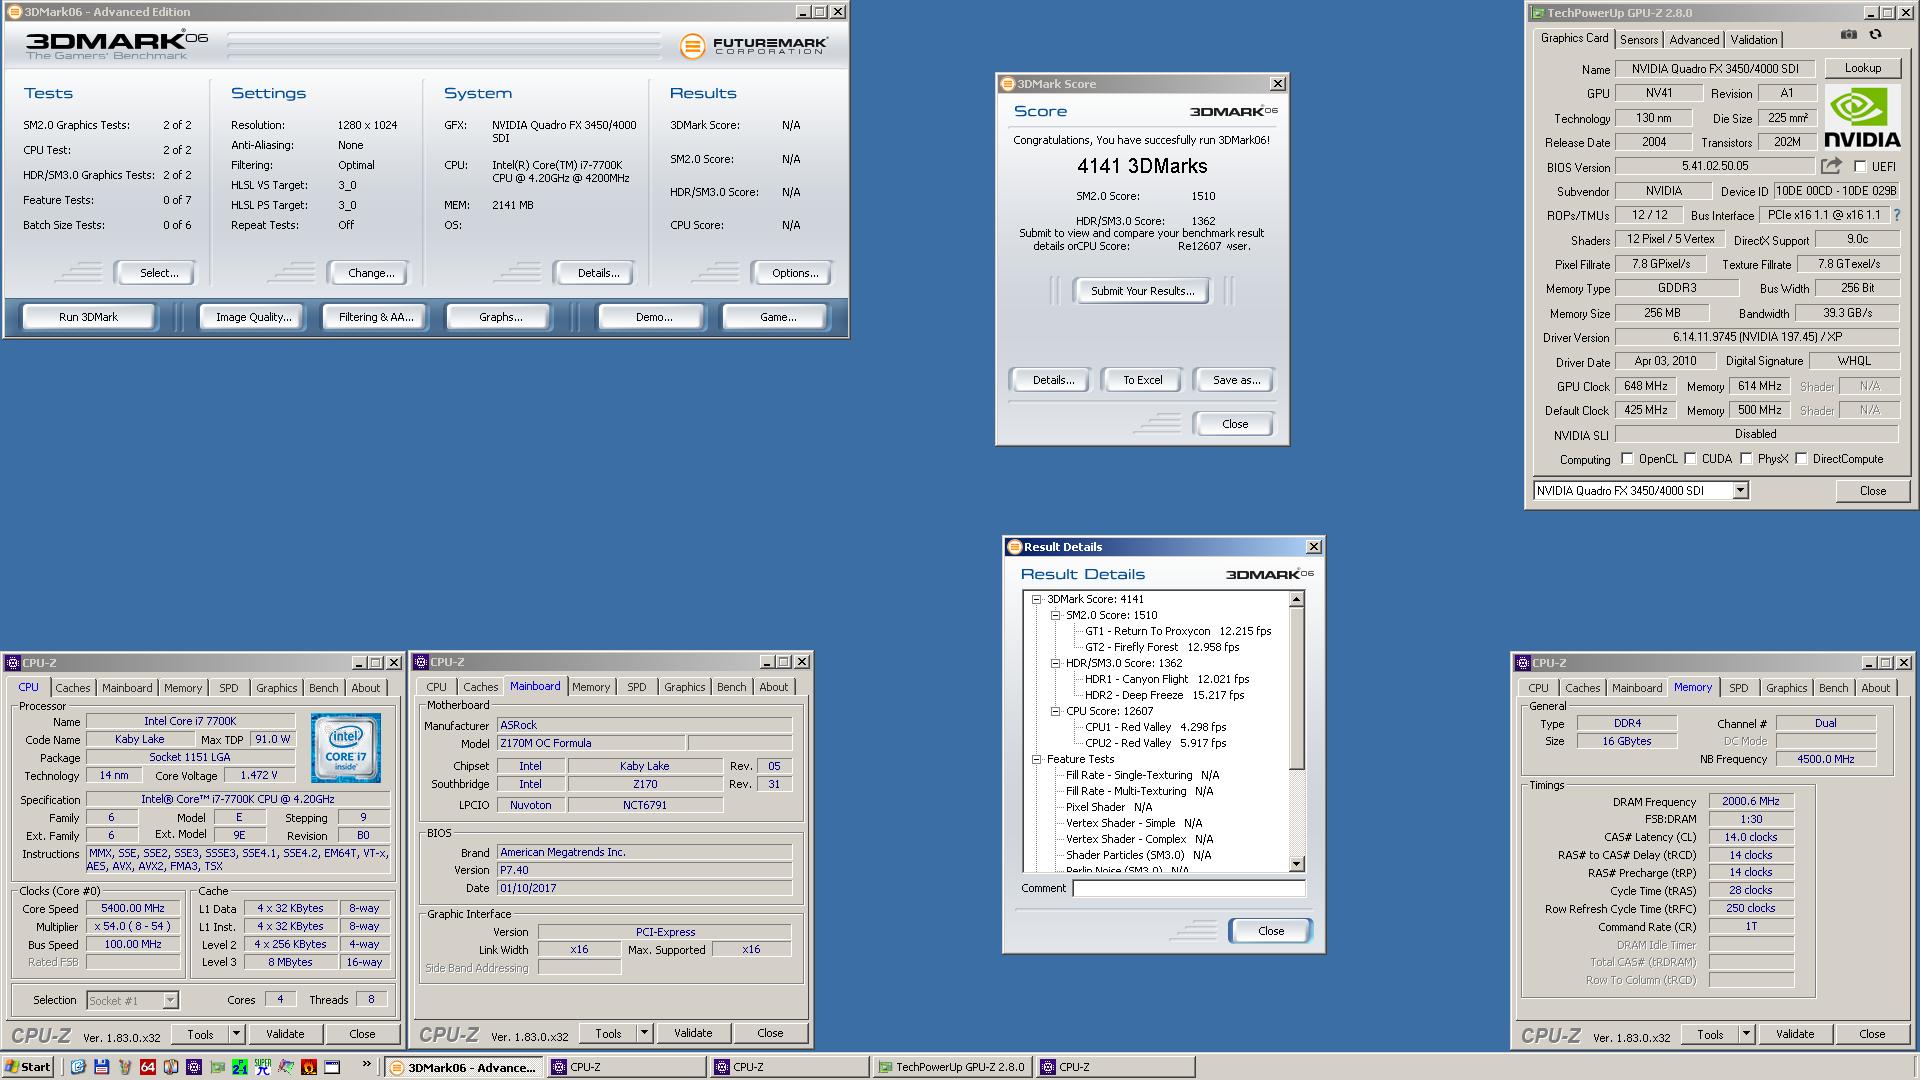Show hidden quick launch items chevron
This screenshot has height=1080, width=1920.
click(366, 1064)
